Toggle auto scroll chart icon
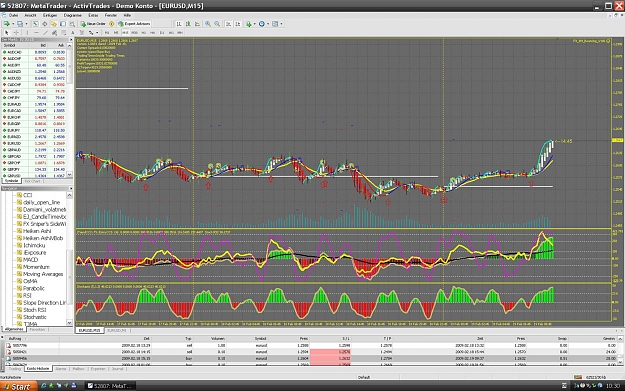 coord(228,24)
